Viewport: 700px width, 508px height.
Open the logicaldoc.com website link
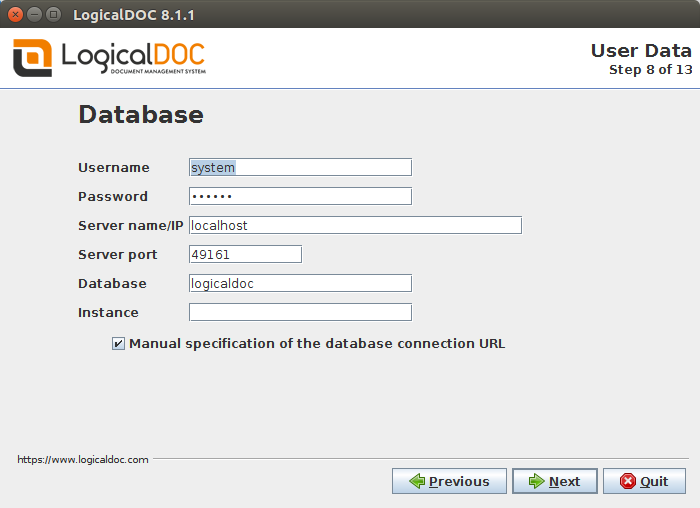83,459
